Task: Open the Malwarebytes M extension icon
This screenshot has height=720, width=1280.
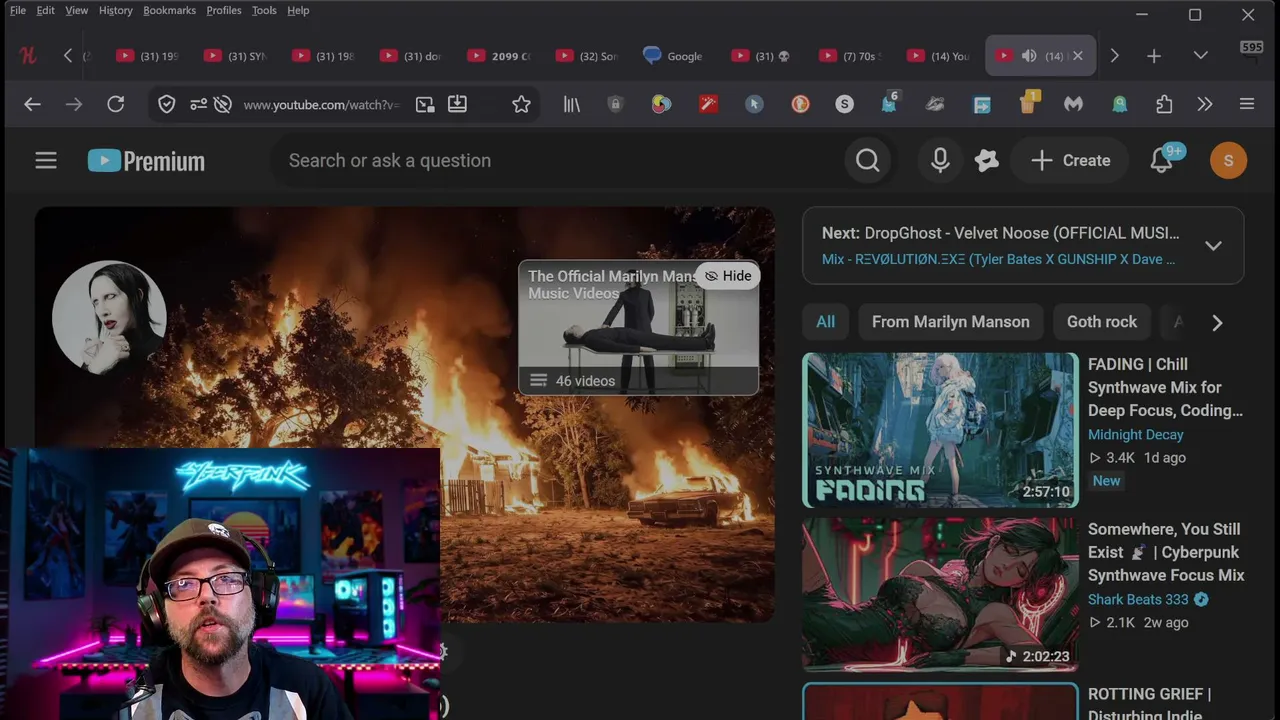Action: point(1073,104)
